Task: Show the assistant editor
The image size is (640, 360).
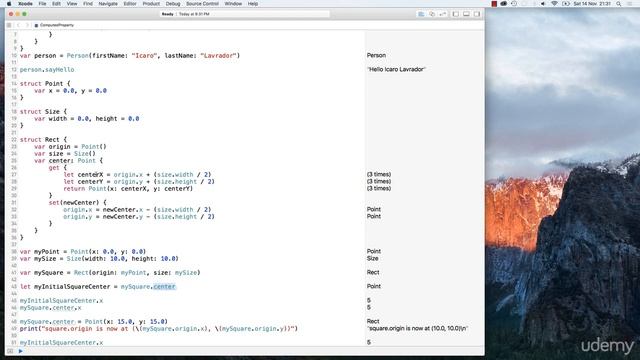Action: tap(432, 14)
